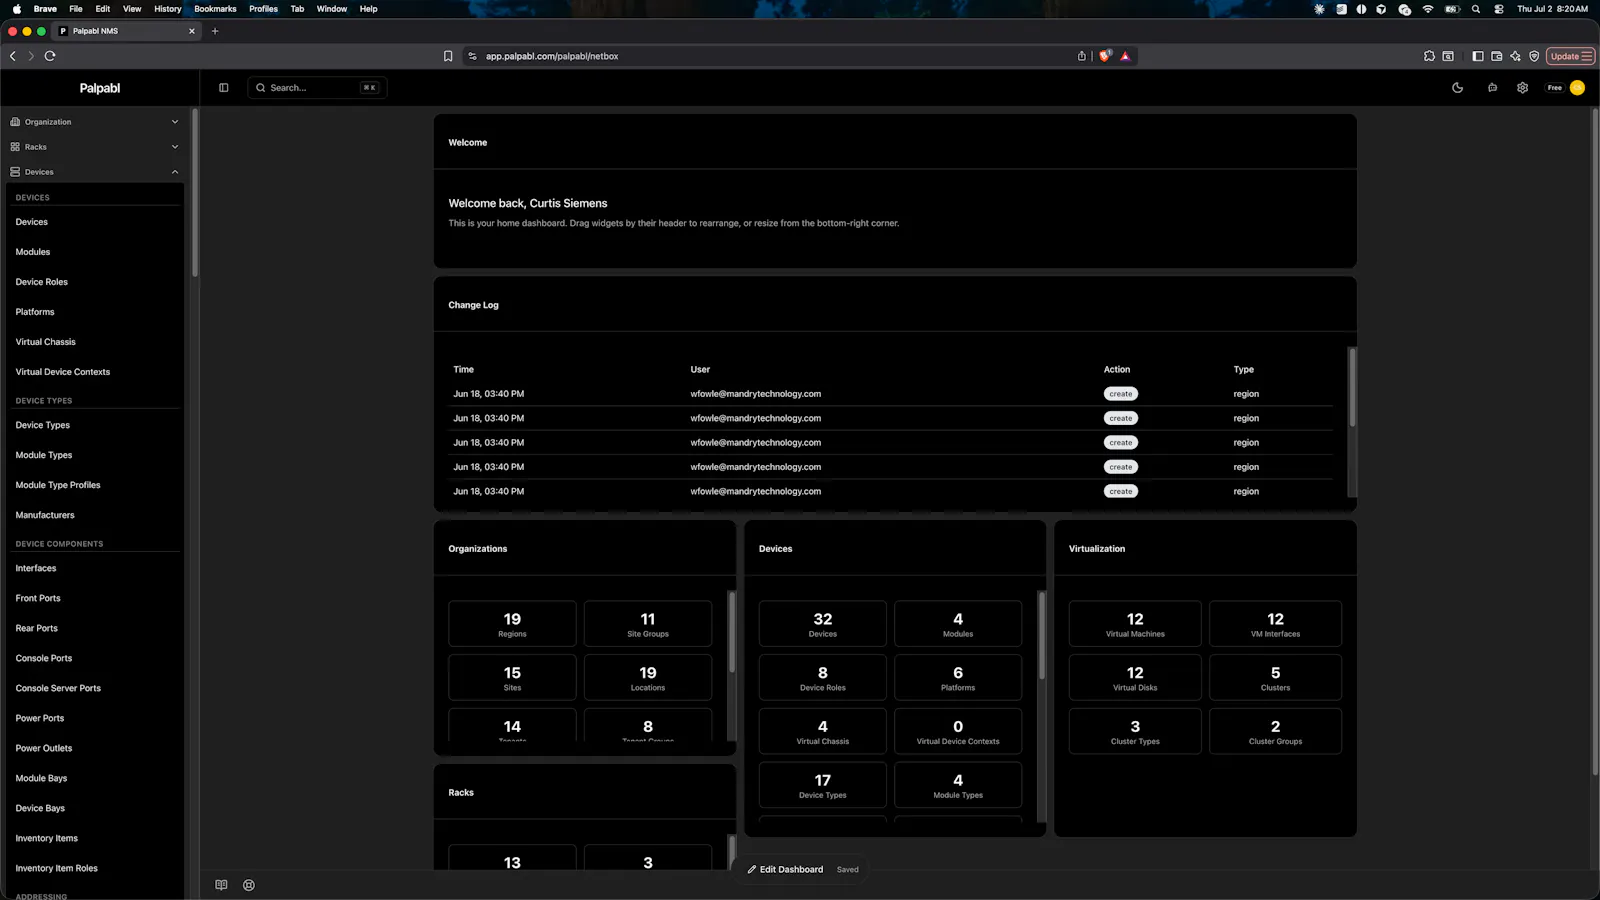Click the 17 Device Types stat card
The width and height of the screenshot is (1600, 900).
823,785
